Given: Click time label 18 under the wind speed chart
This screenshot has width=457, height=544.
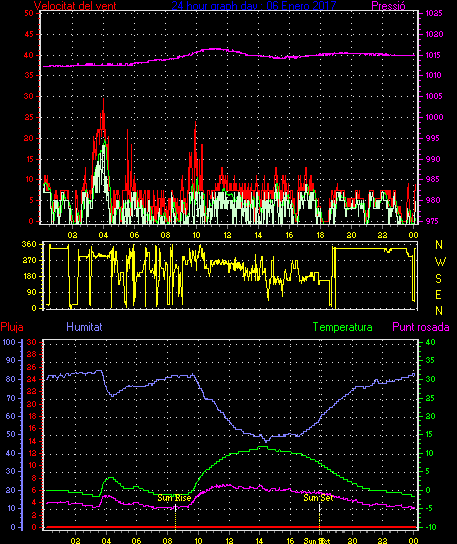Looking at the screenshot, I should pos(320,235).
